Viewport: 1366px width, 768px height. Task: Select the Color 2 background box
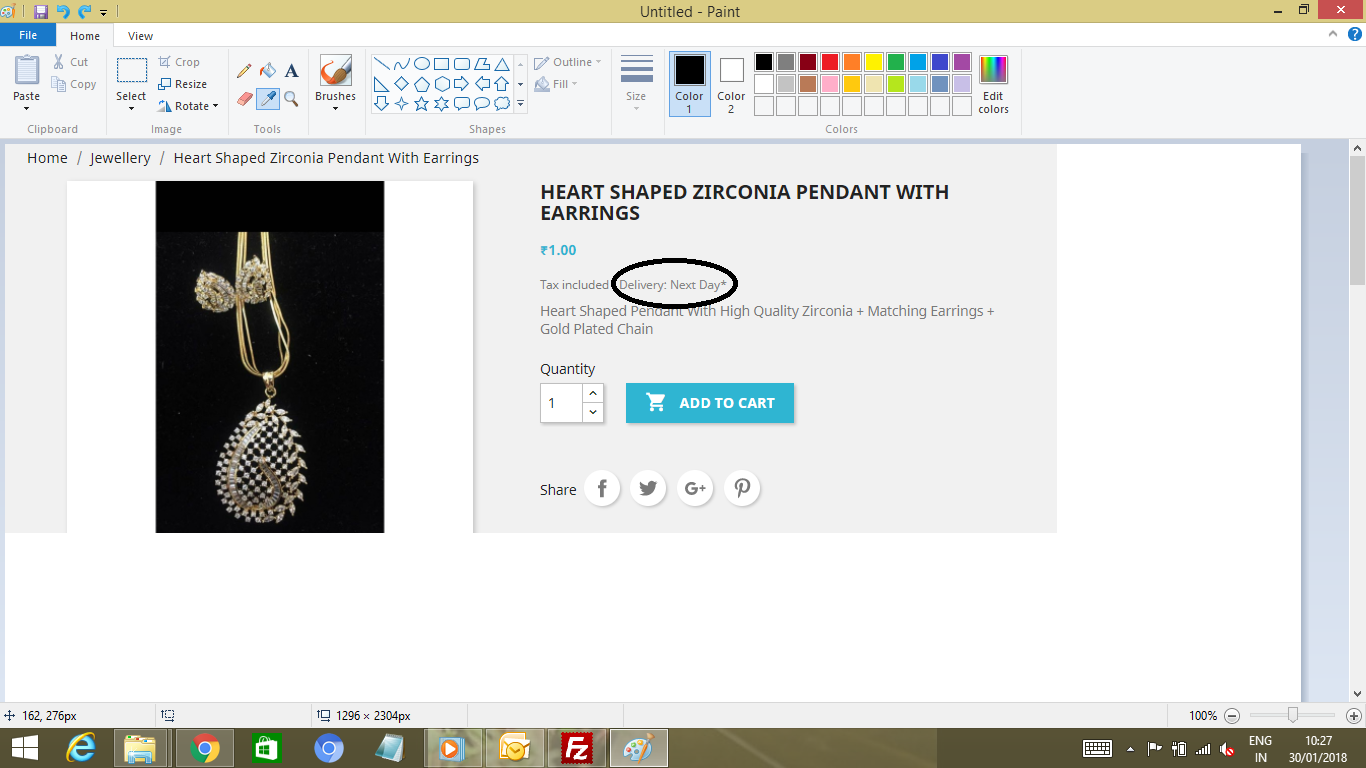(731, 84)
